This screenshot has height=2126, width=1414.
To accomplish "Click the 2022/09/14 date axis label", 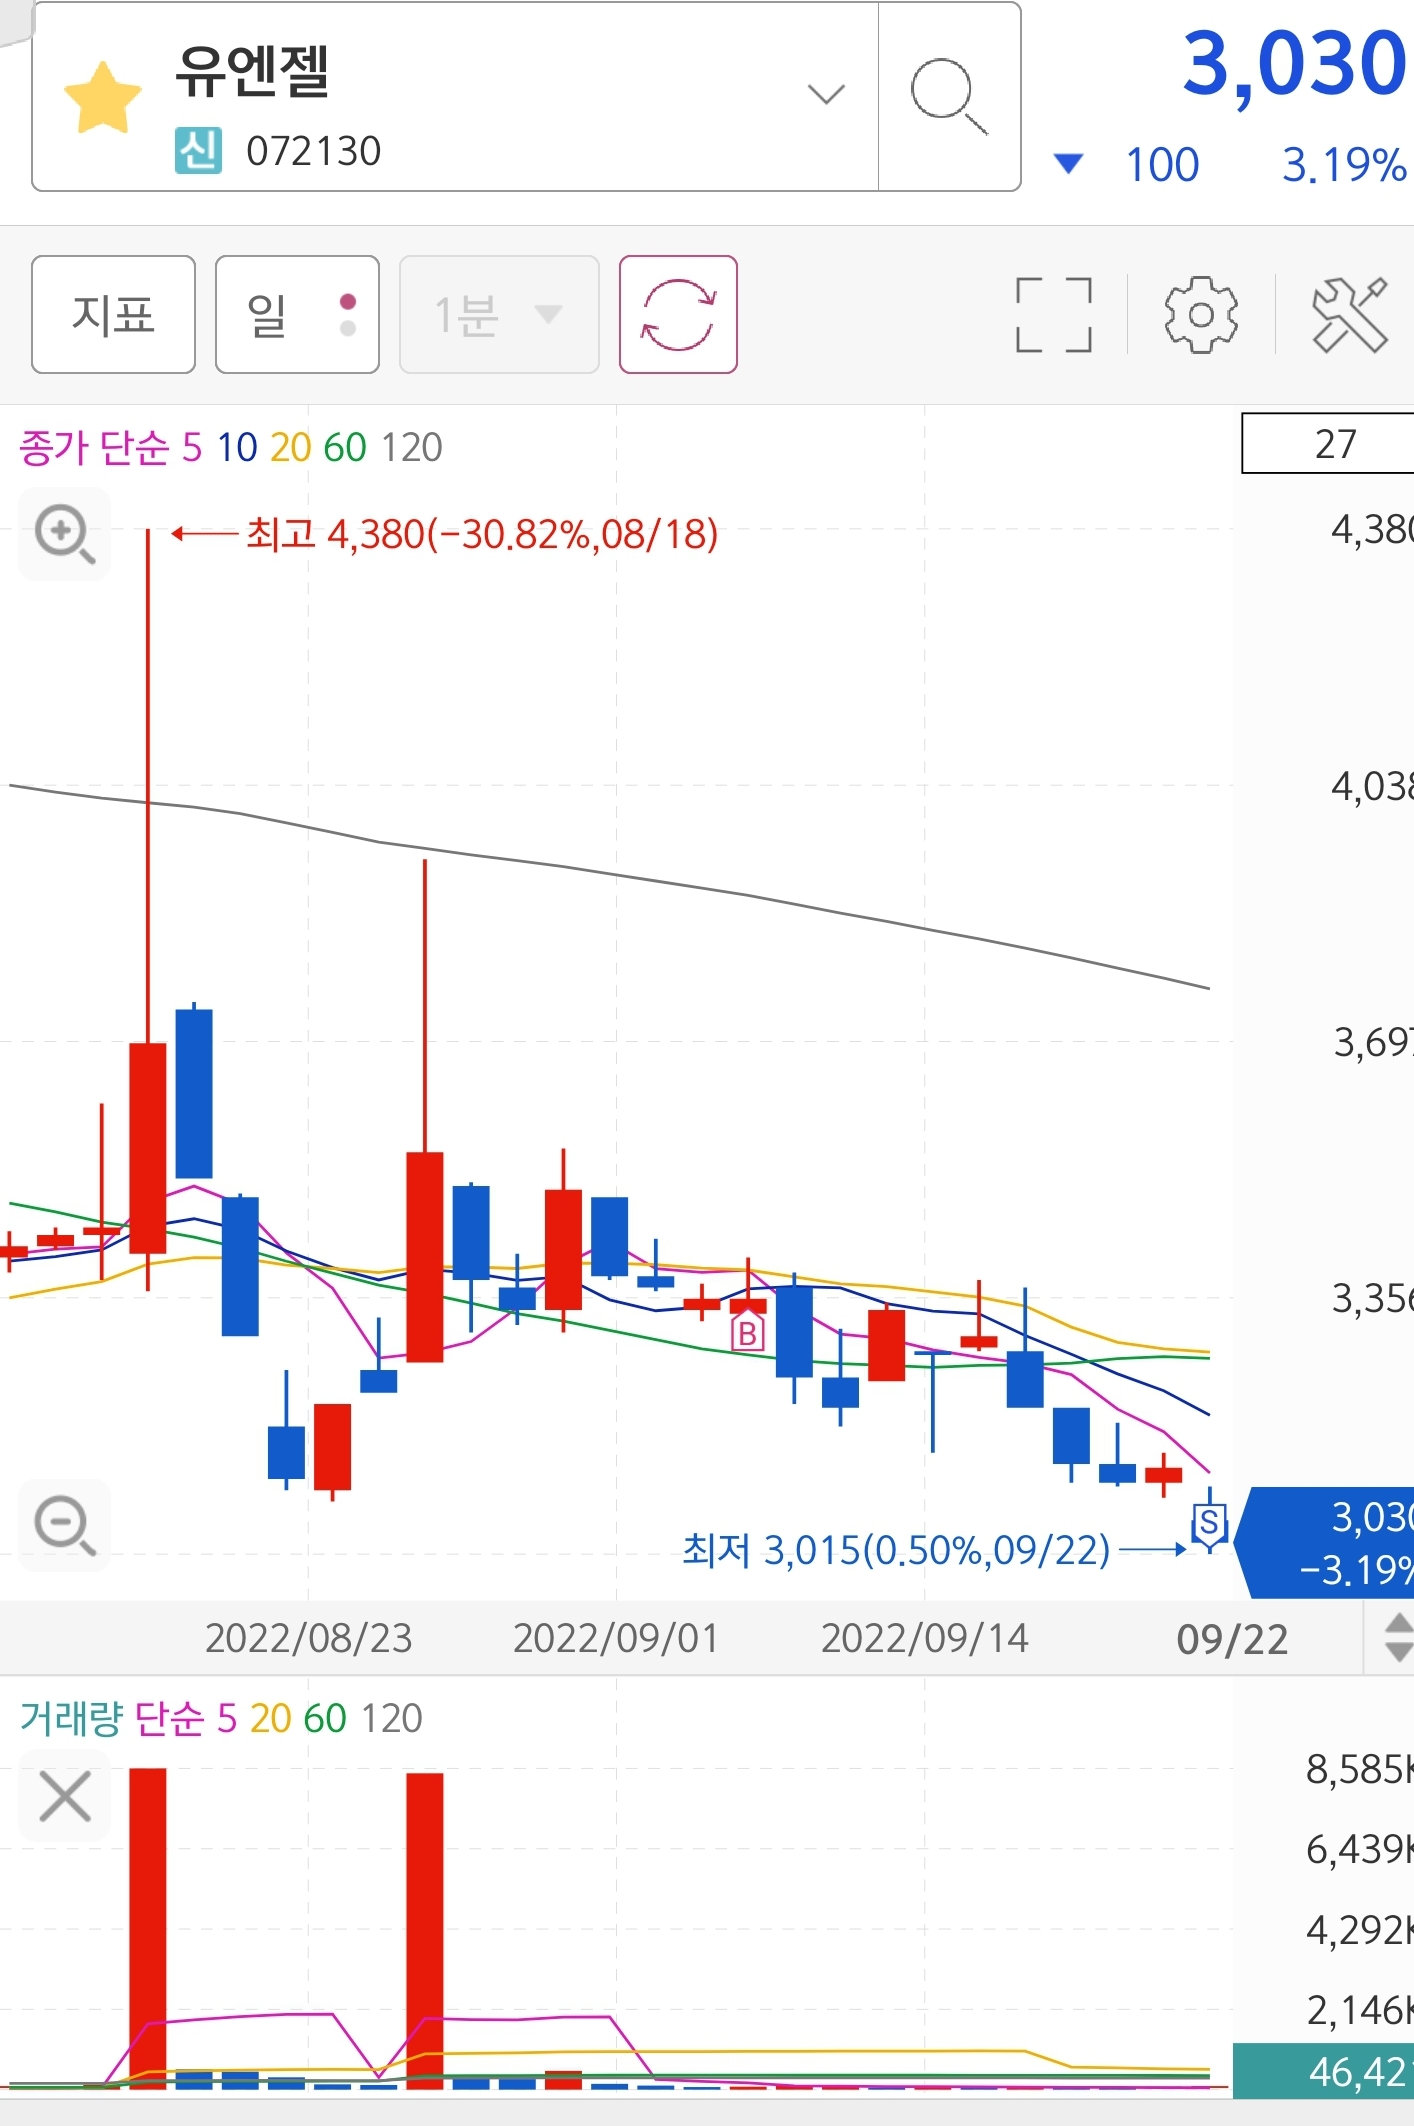I will 924,1638.
